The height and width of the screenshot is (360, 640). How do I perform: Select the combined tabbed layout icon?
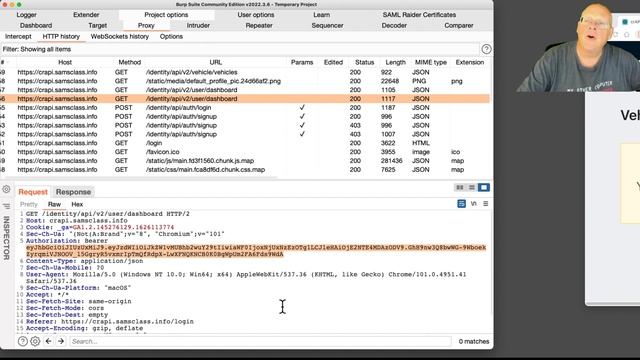484,187
